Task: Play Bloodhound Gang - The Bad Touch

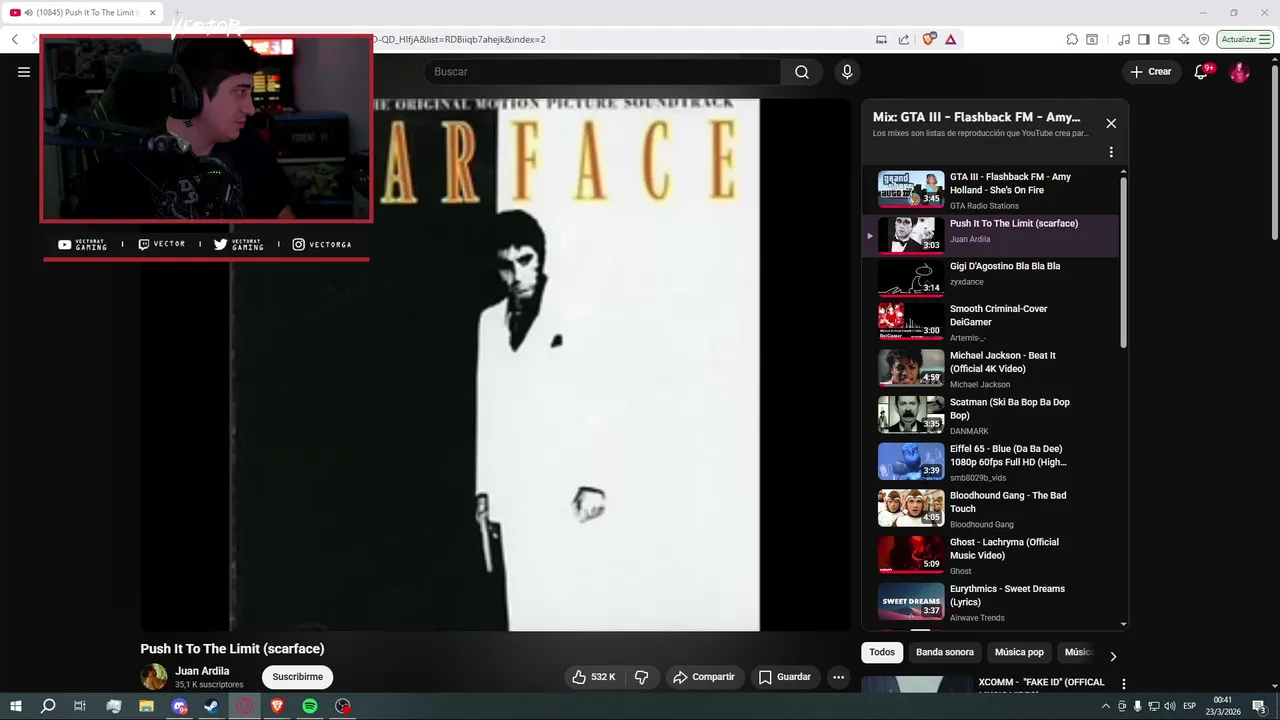Action: click(x=990, y=509)
